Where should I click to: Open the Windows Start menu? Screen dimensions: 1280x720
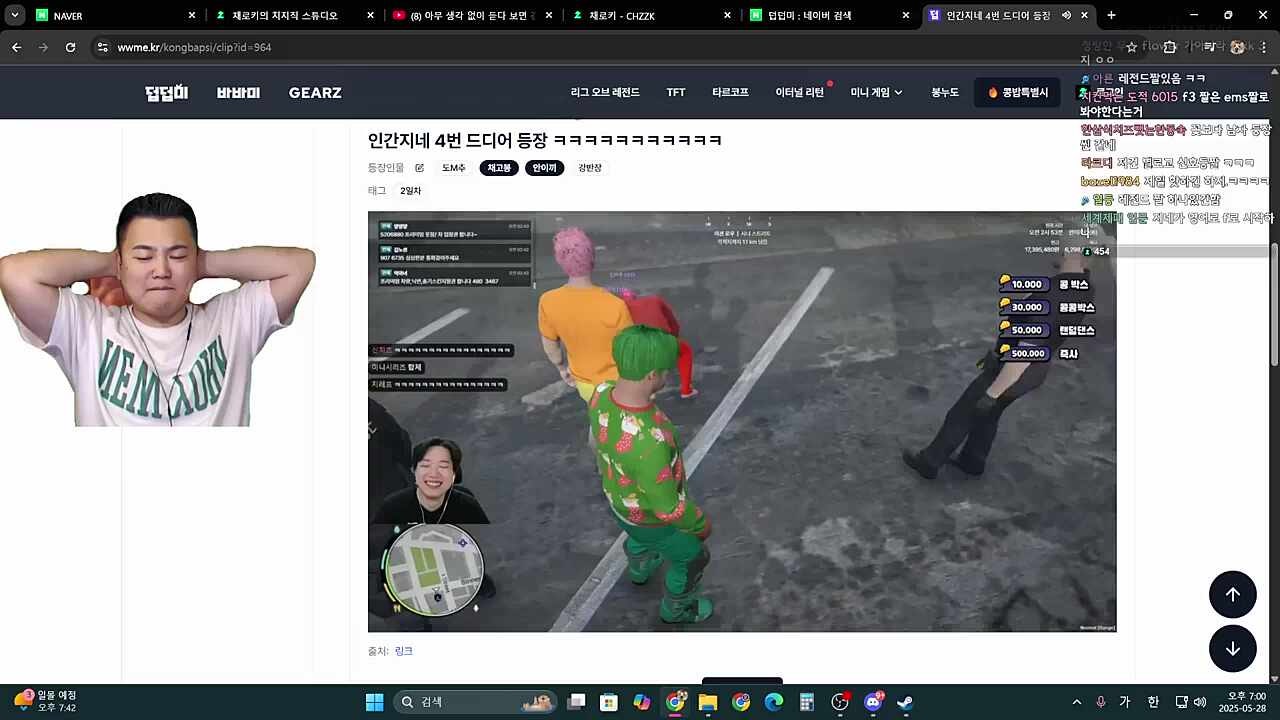[x=374, y=702]
